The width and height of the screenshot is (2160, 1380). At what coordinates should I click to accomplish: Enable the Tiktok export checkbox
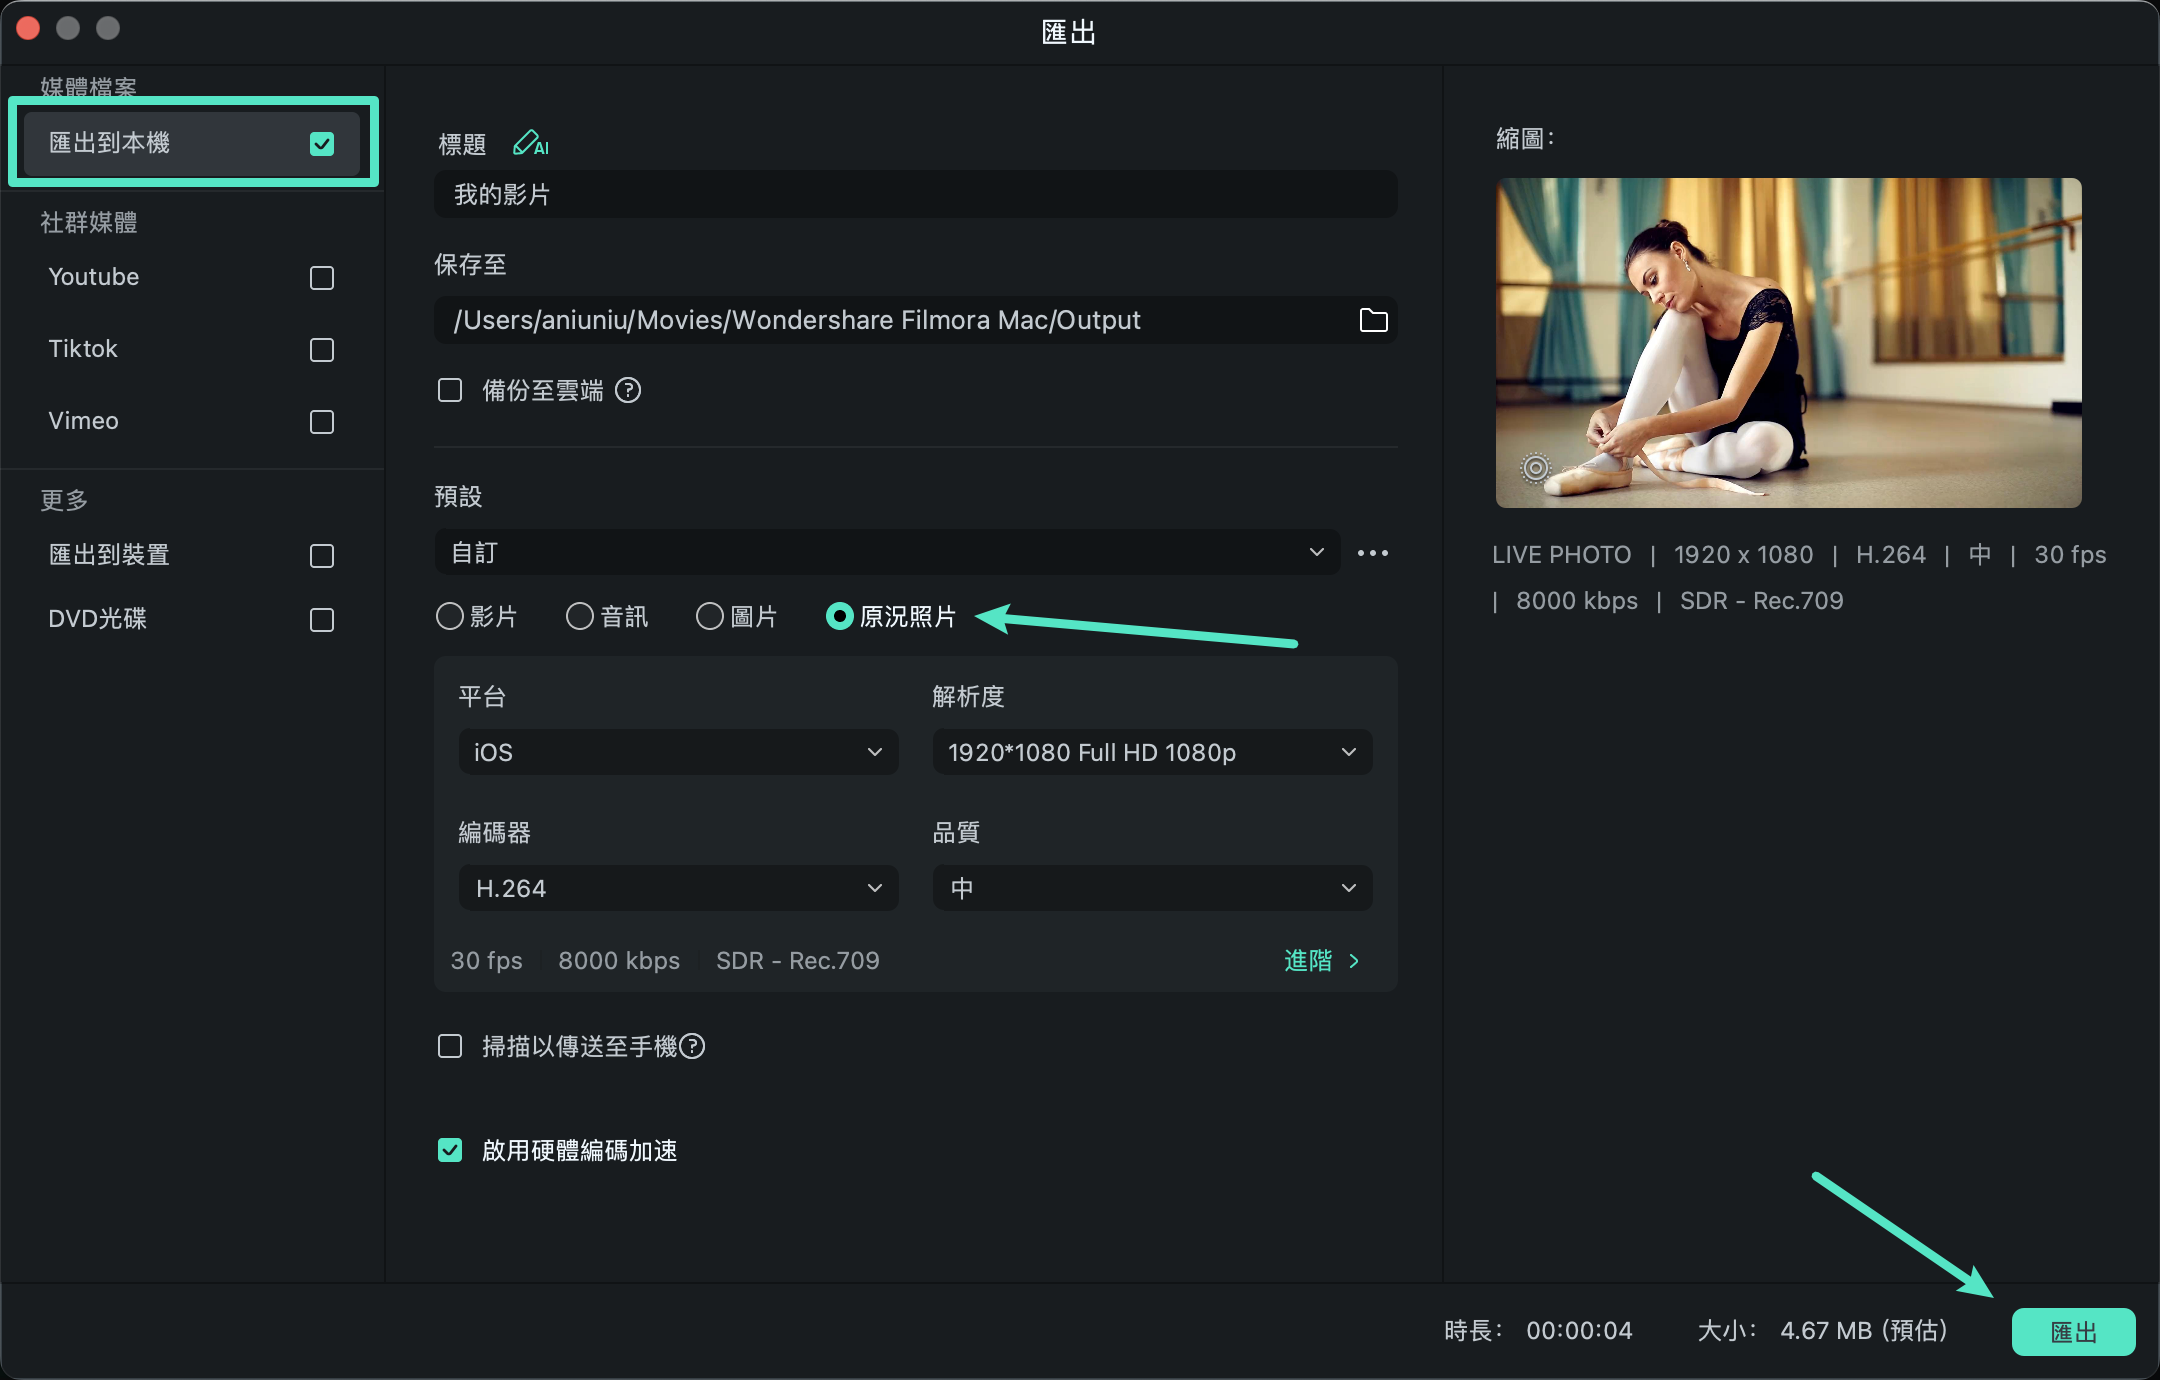pos(322,350)
